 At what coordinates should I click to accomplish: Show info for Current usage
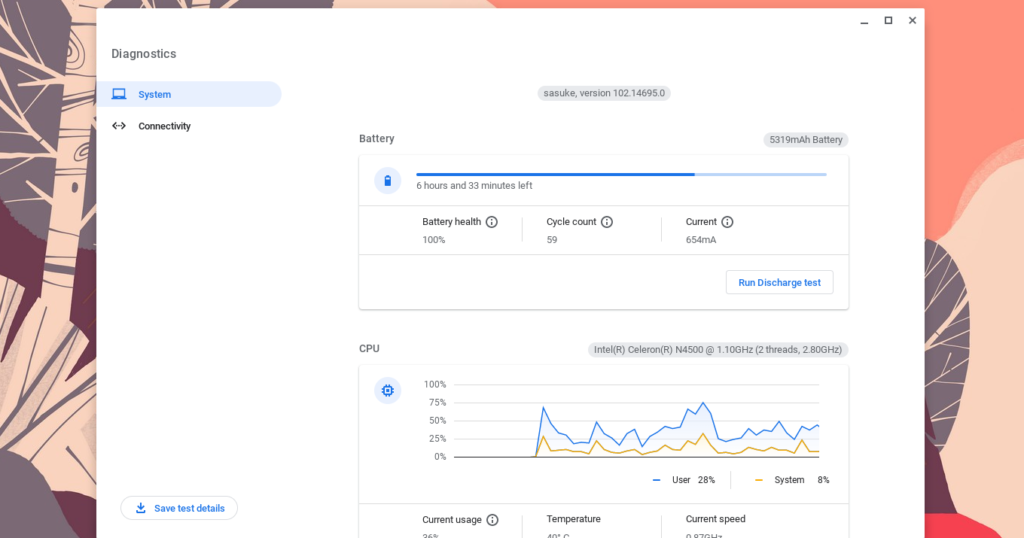pyautogui.click(x=492, y=520)
